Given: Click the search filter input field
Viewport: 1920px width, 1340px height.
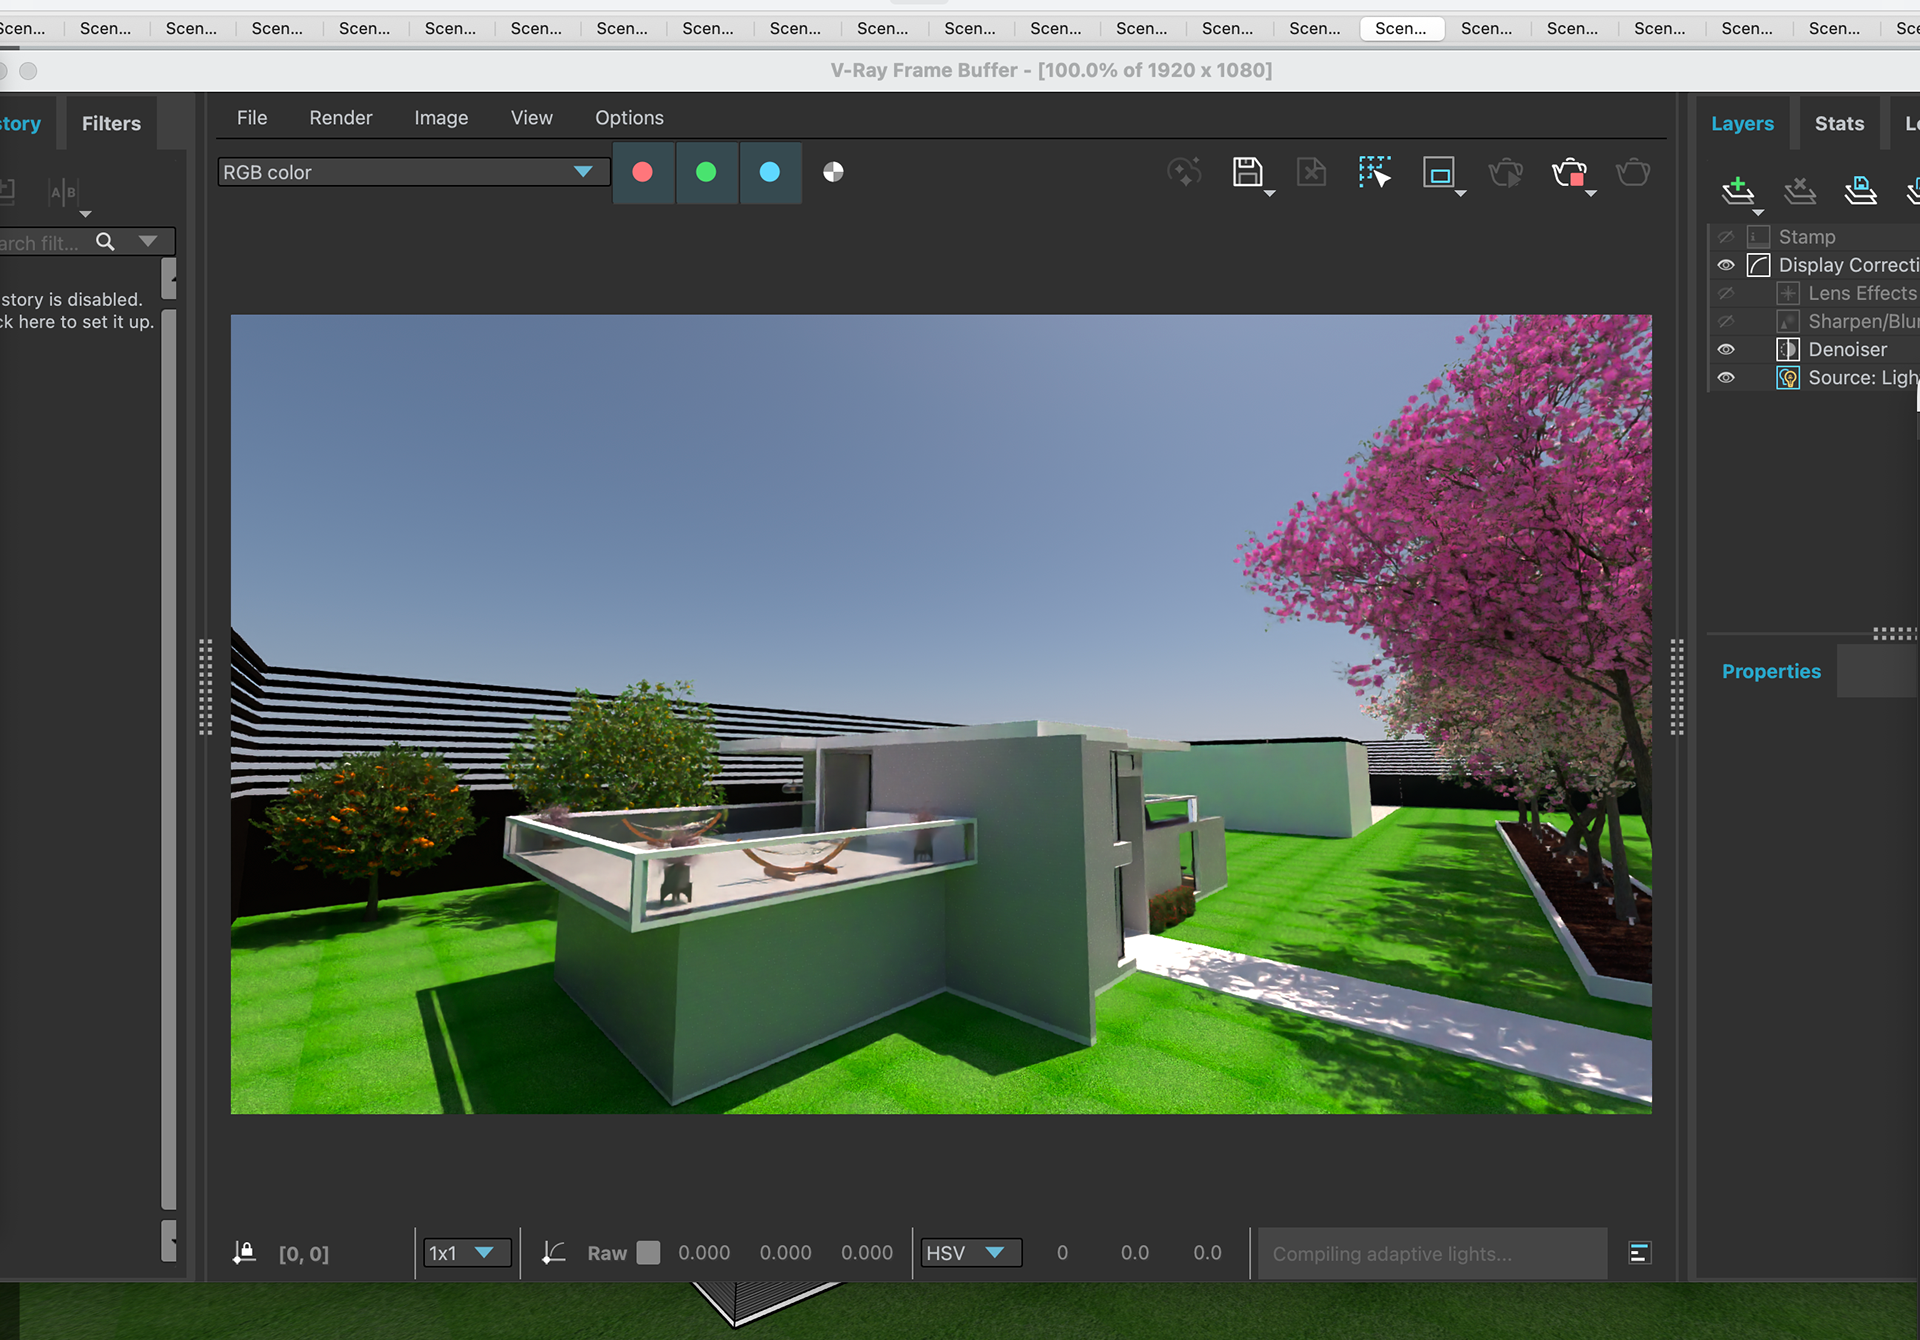Looking at the screenshot, I should pos(40,243).
